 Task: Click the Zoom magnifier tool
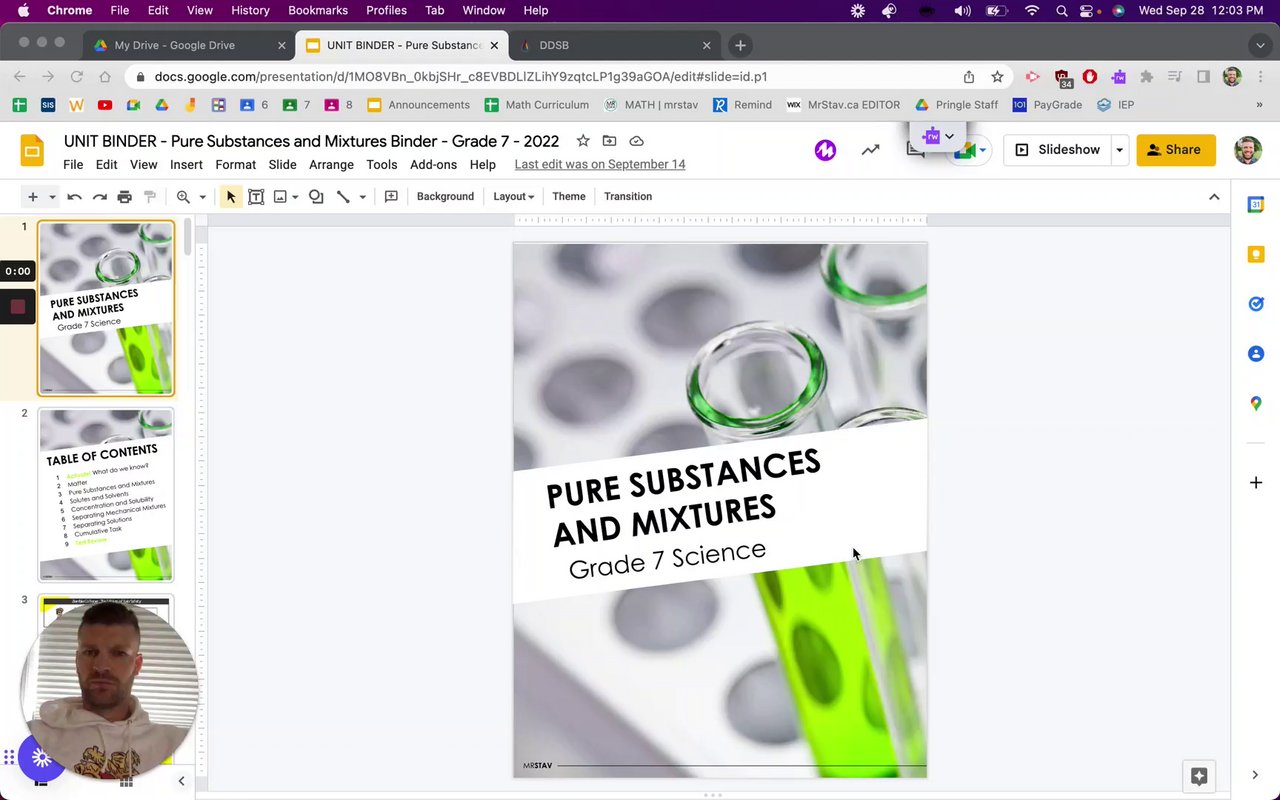[x=183, y=197]
